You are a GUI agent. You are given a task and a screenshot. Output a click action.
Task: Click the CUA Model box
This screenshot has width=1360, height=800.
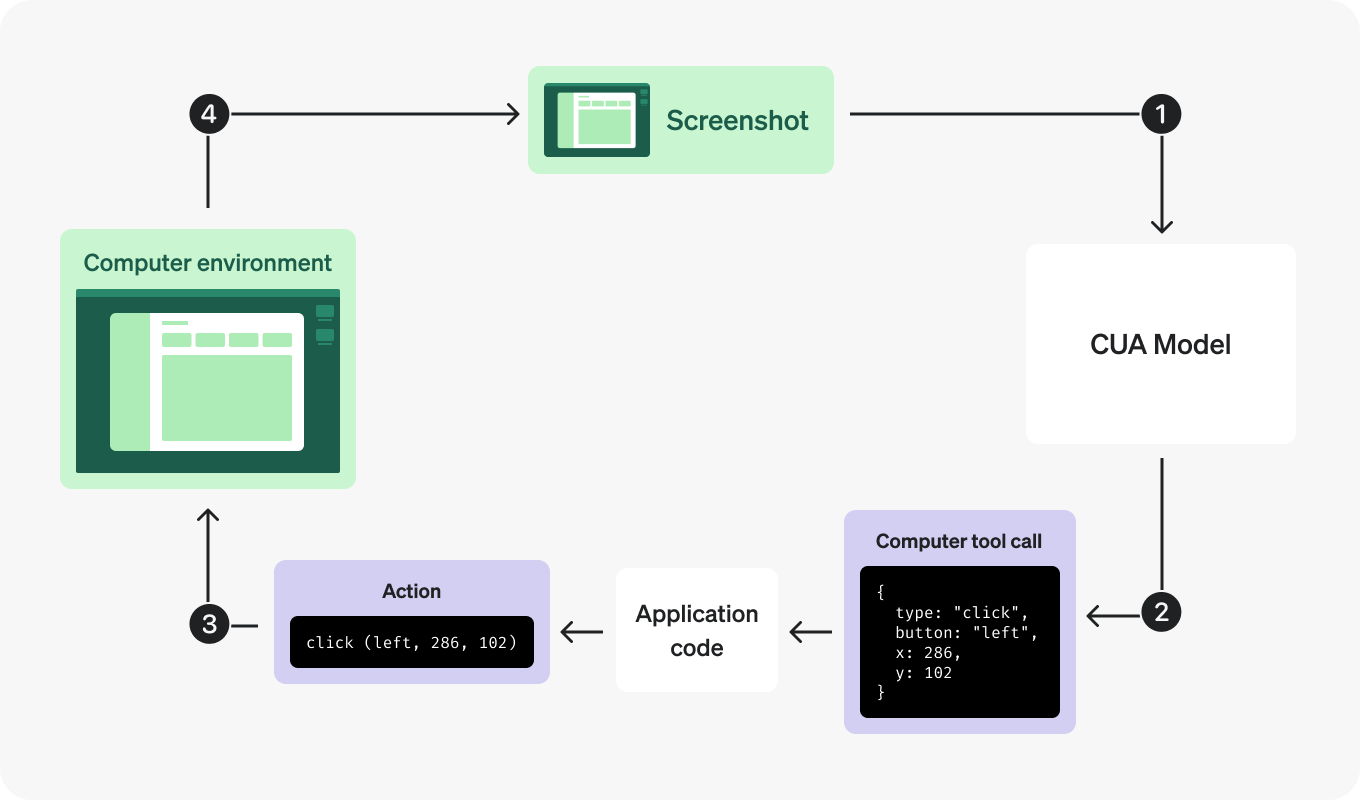[1161, 344]
